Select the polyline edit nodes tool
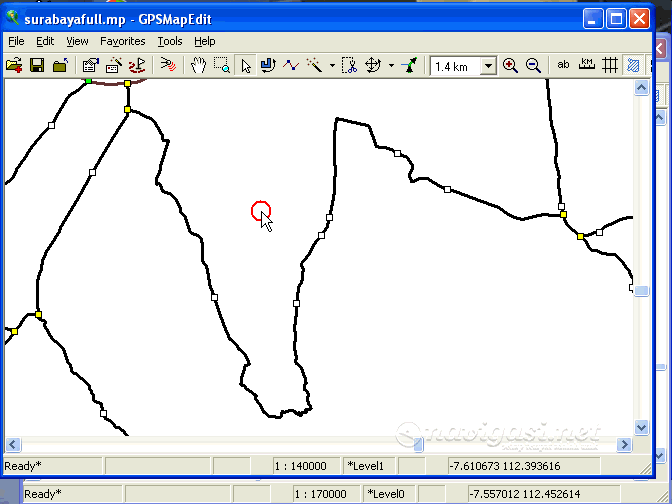 pyautogui.click(x=291, y=65)
